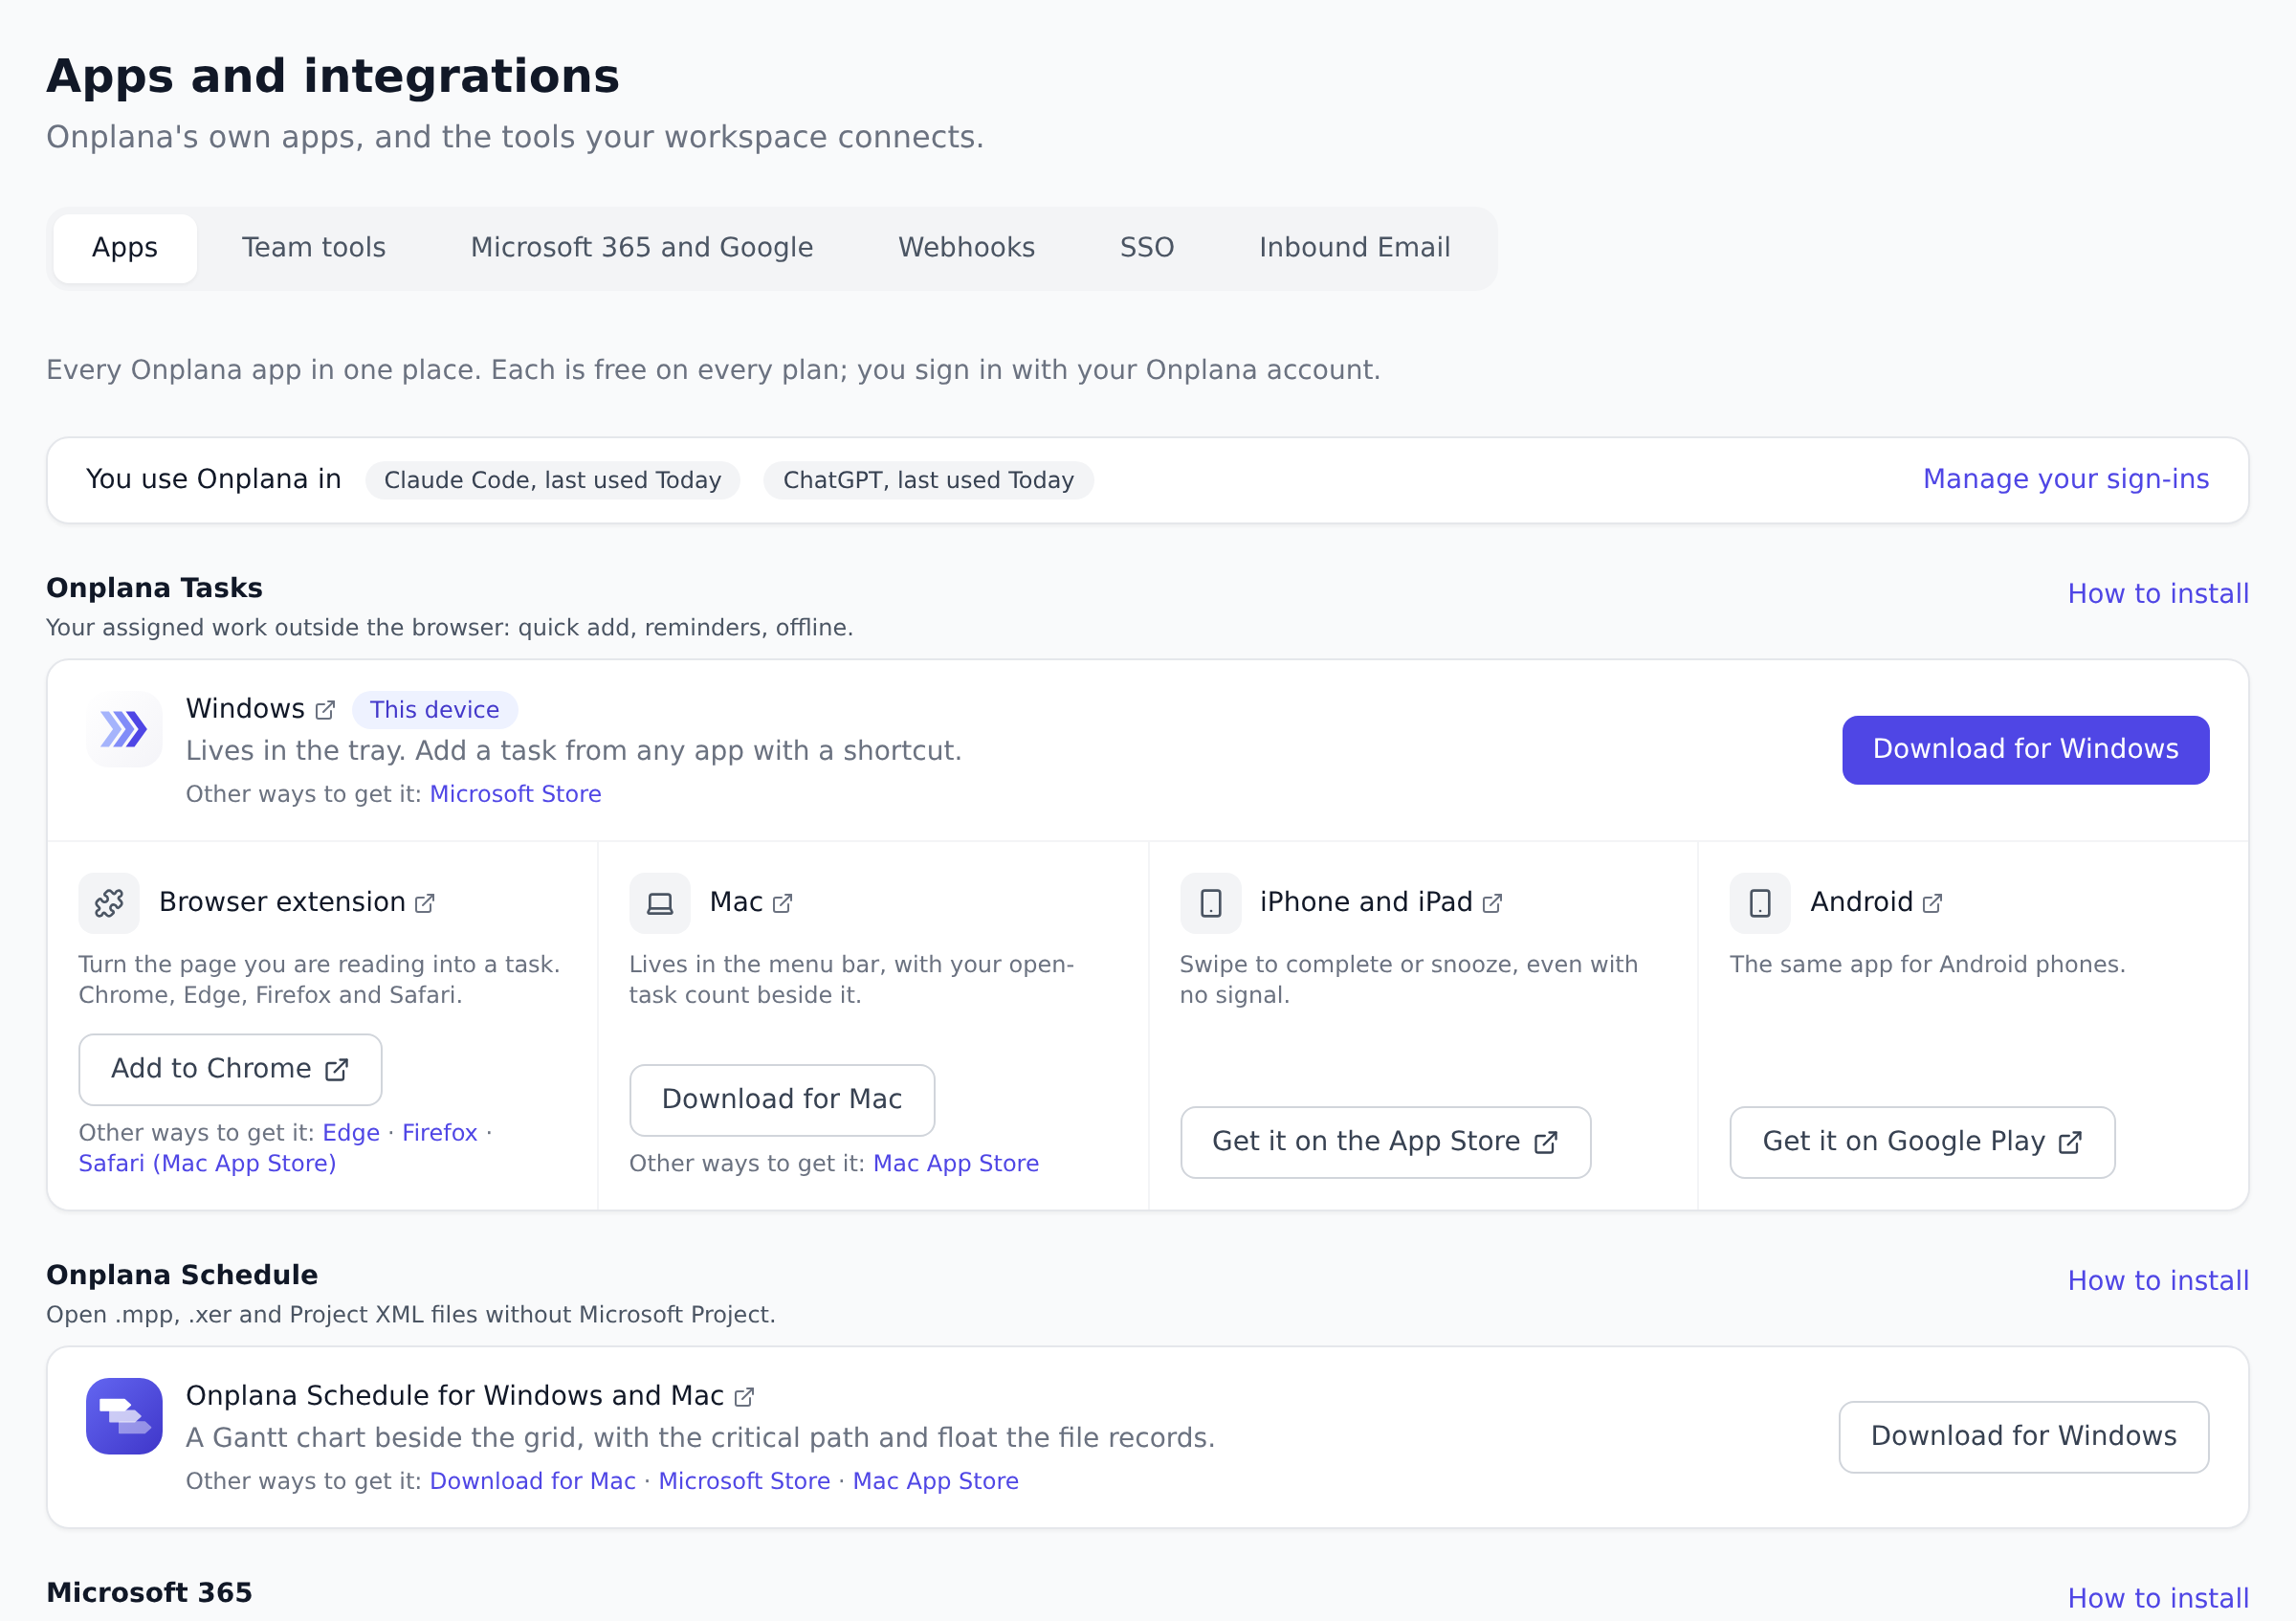Open Microsoft Store link under Windows app
Screen dimensions: 2296x1621
point(515,794)
